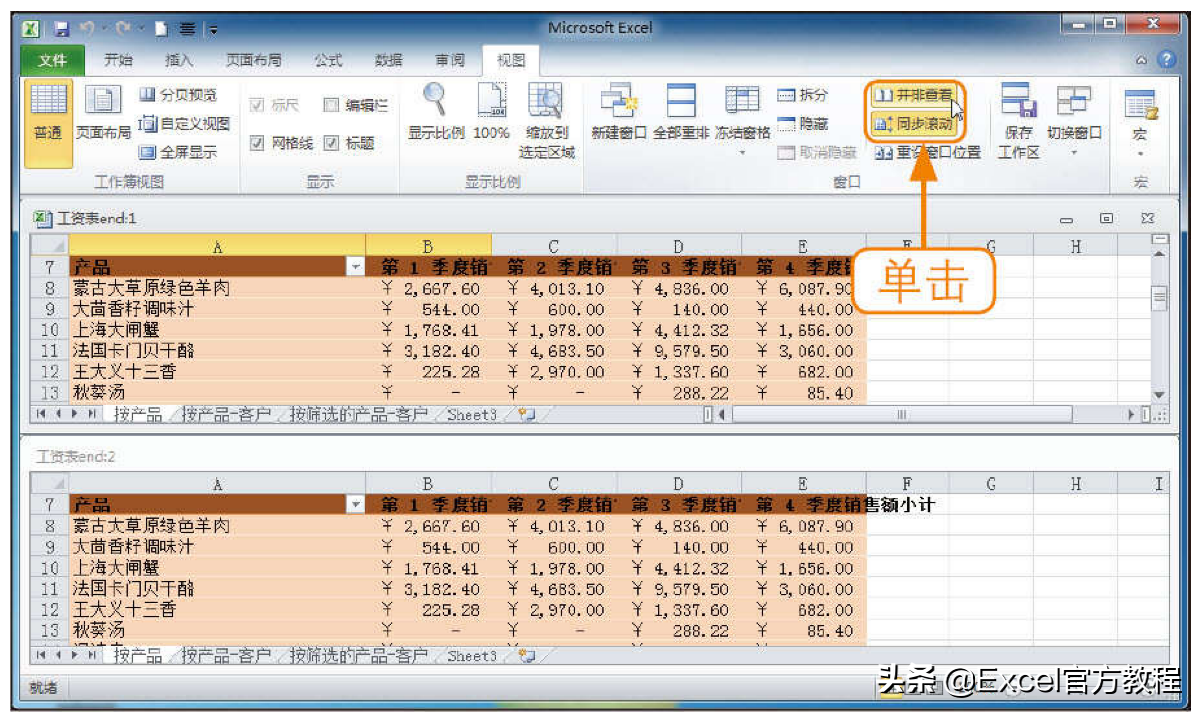Click horizontal scrollbar in top window
Viewport: 1202px width, 716px height.
coord(901,414)
